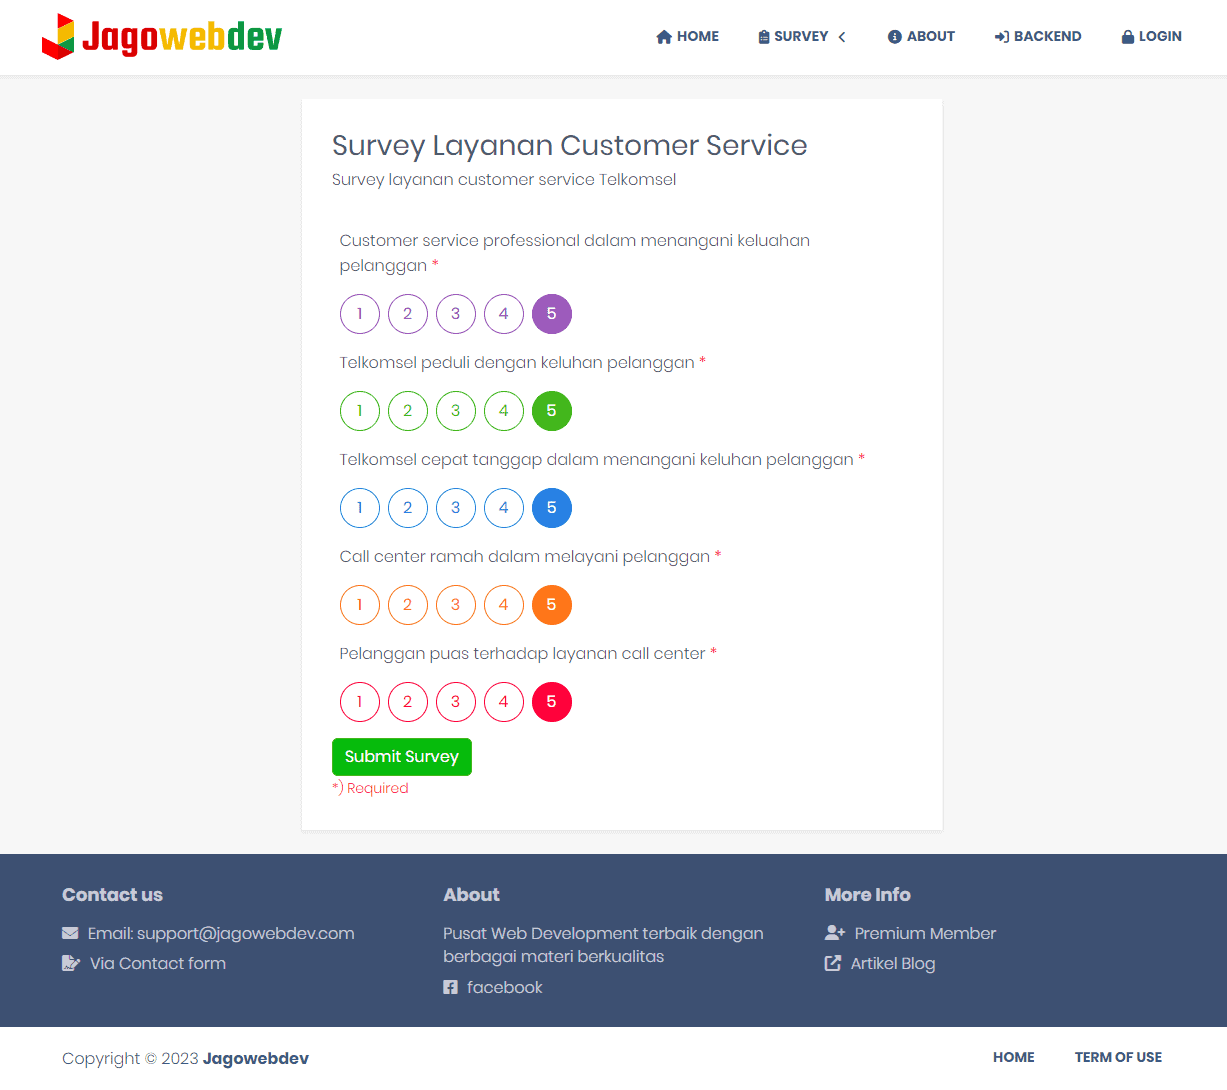Click the Jagowebdev copyright link
The height and width of the screenshot is (1090, 1227).
tap(256, 1058)
